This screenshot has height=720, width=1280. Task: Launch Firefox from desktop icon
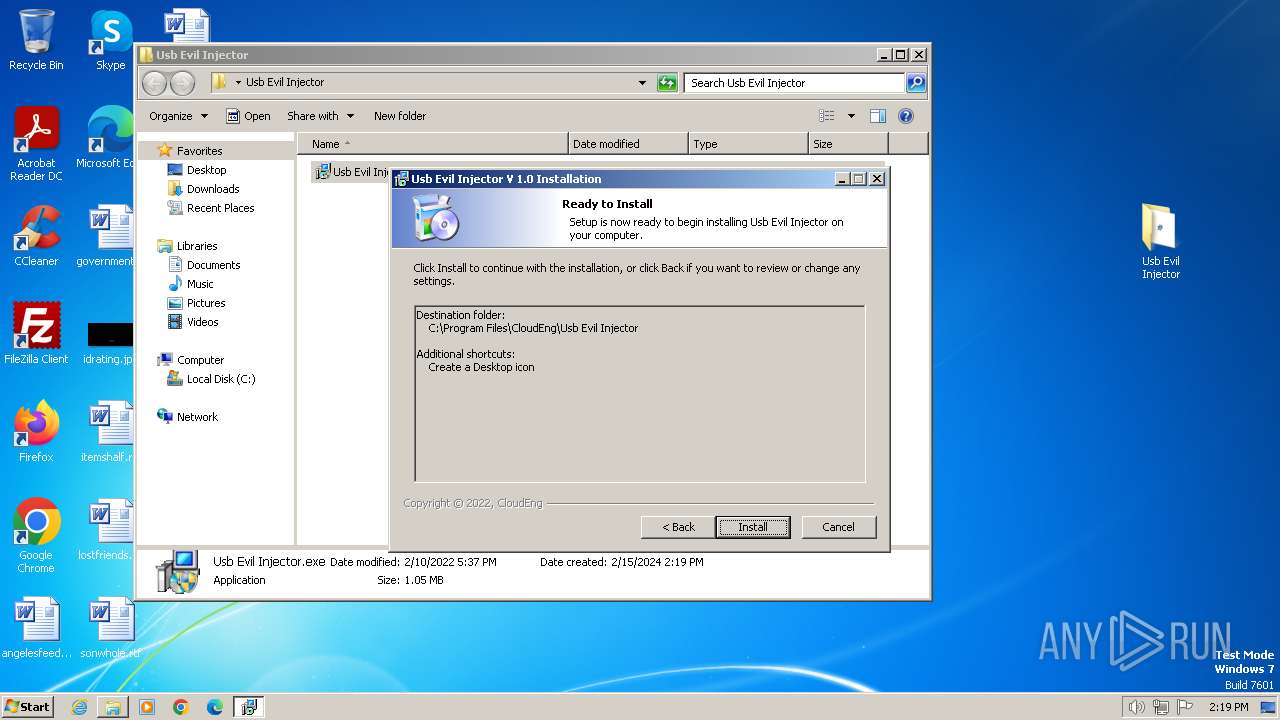(x=36, y=432)
